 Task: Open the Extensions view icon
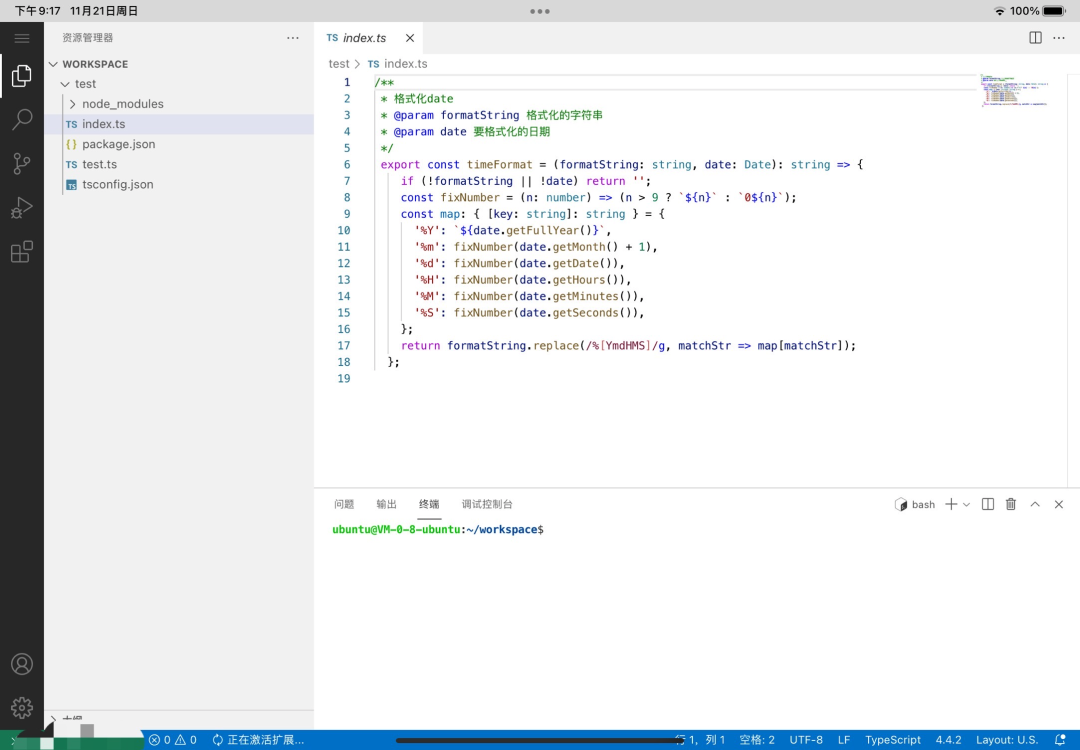pyautogui.click(x=21, y=251)
